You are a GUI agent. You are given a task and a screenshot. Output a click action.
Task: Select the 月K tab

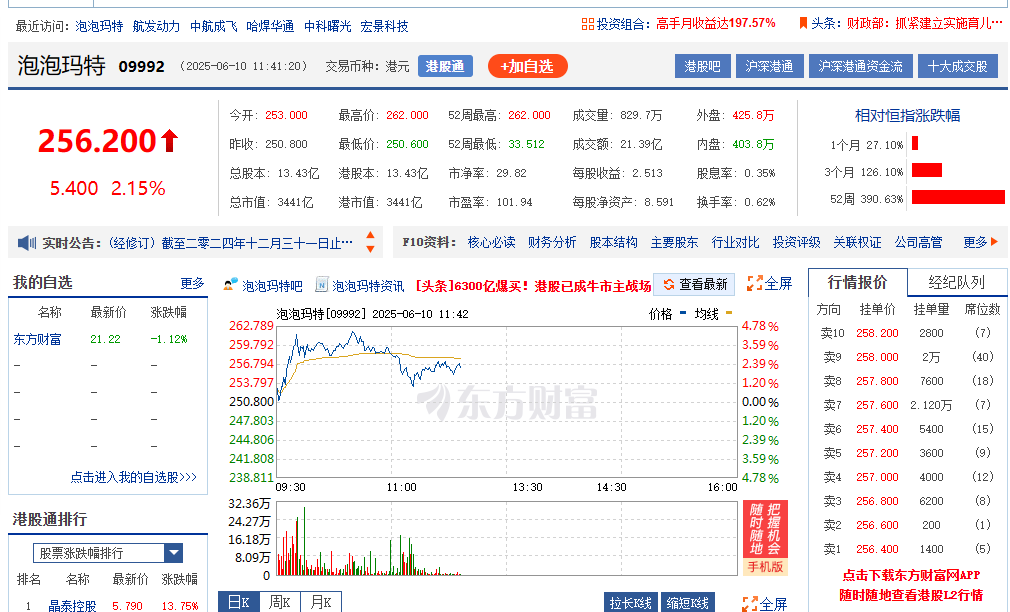pyautogui.click(x=321, y=602)
